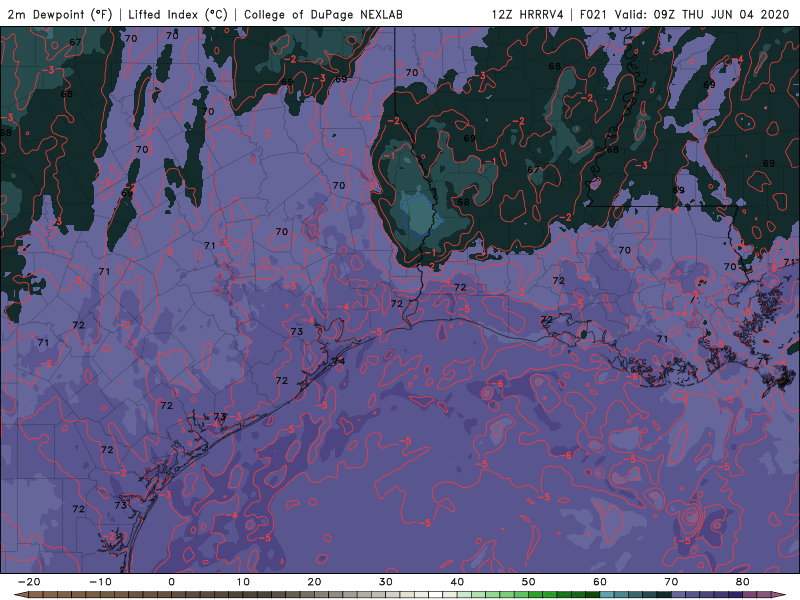
Task: Click the "-20" color bar label
Action: [29, 582]
